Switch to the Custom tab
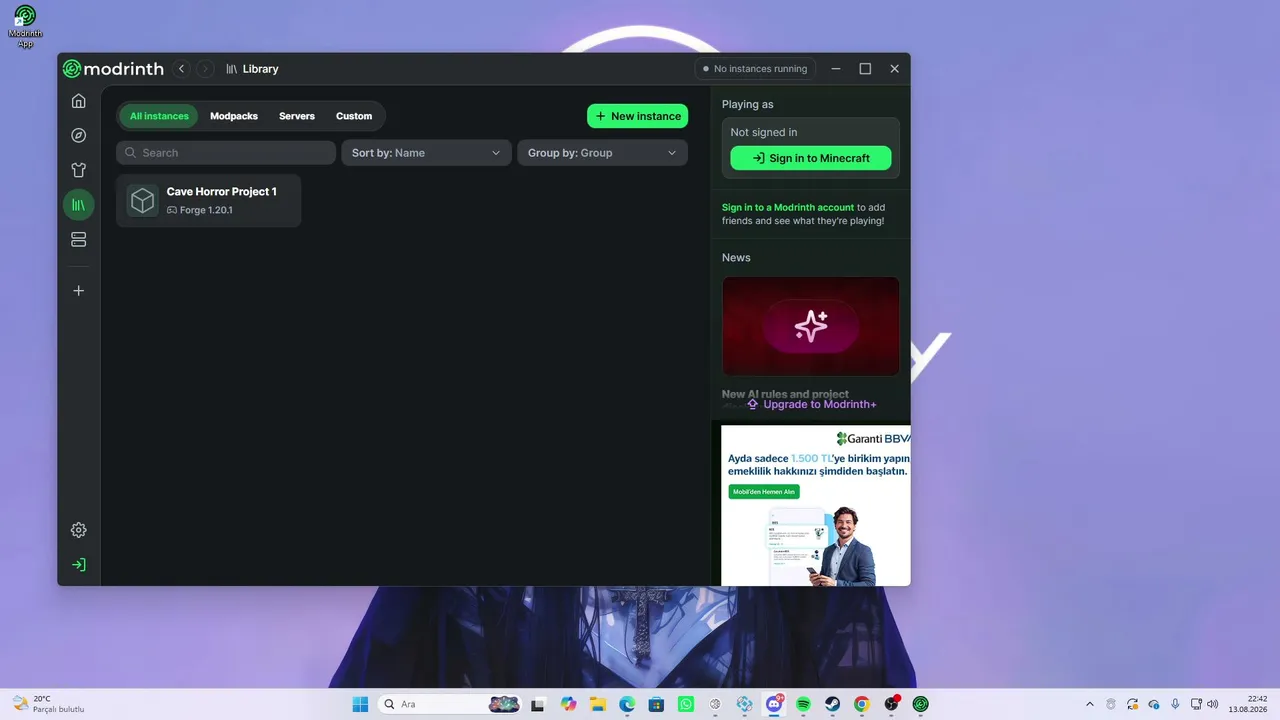Screen dimensions: 1280x720 (354, 116)
